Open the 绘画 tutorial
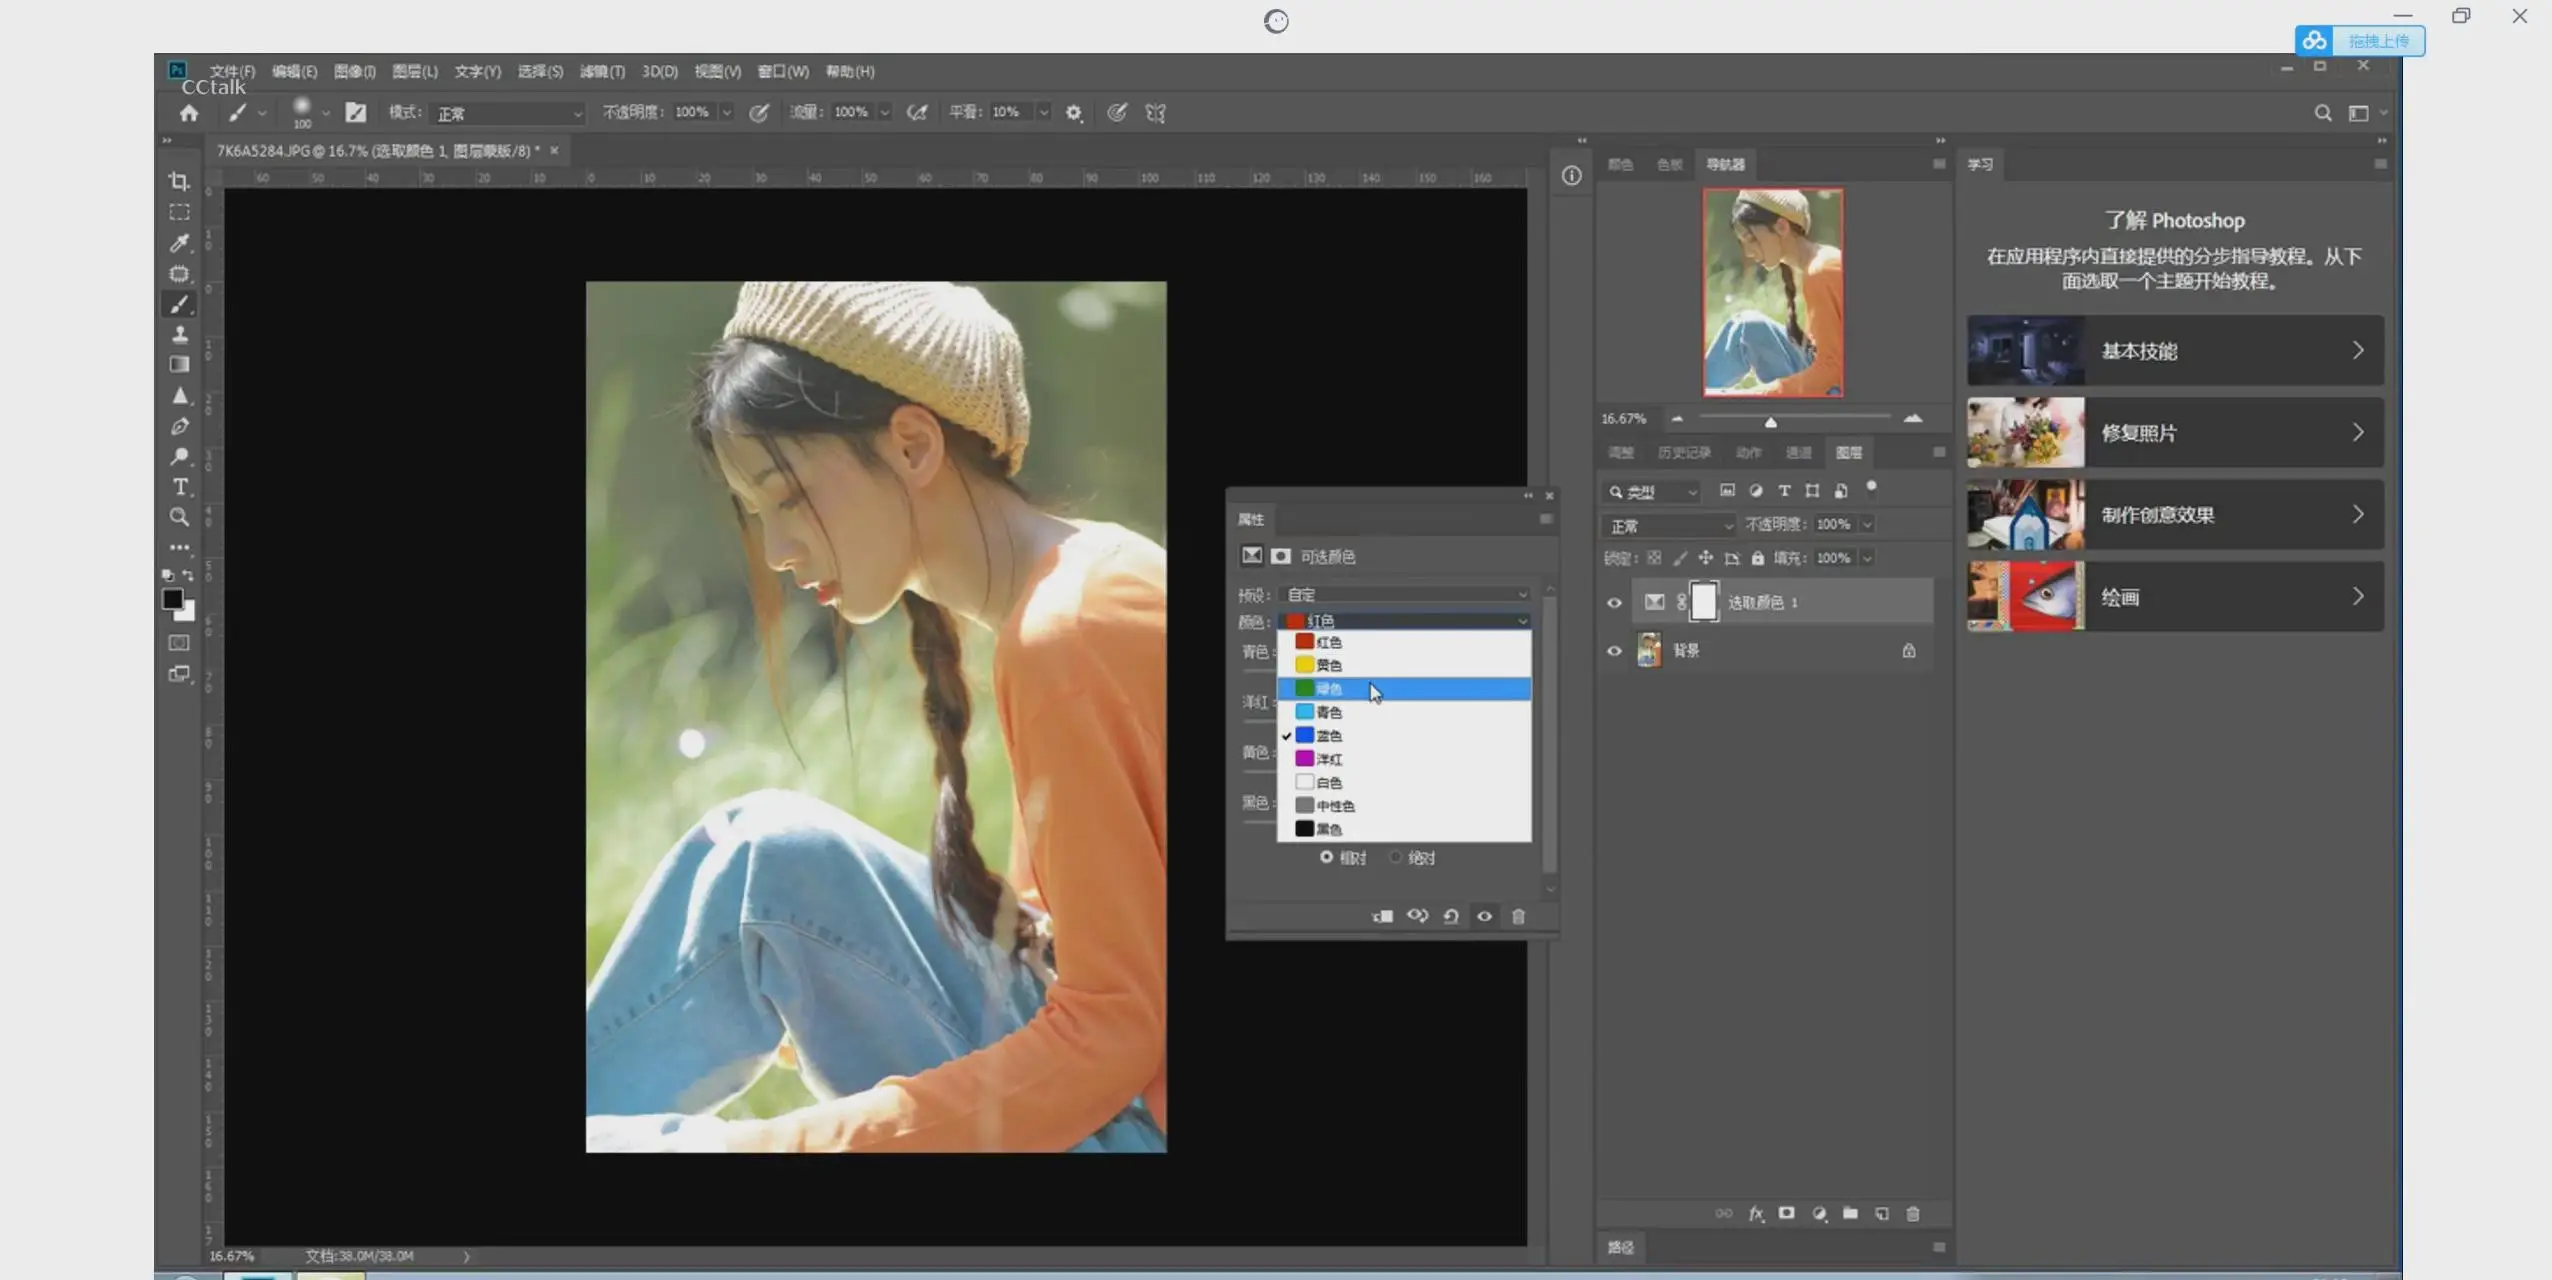 (2175, 597)
